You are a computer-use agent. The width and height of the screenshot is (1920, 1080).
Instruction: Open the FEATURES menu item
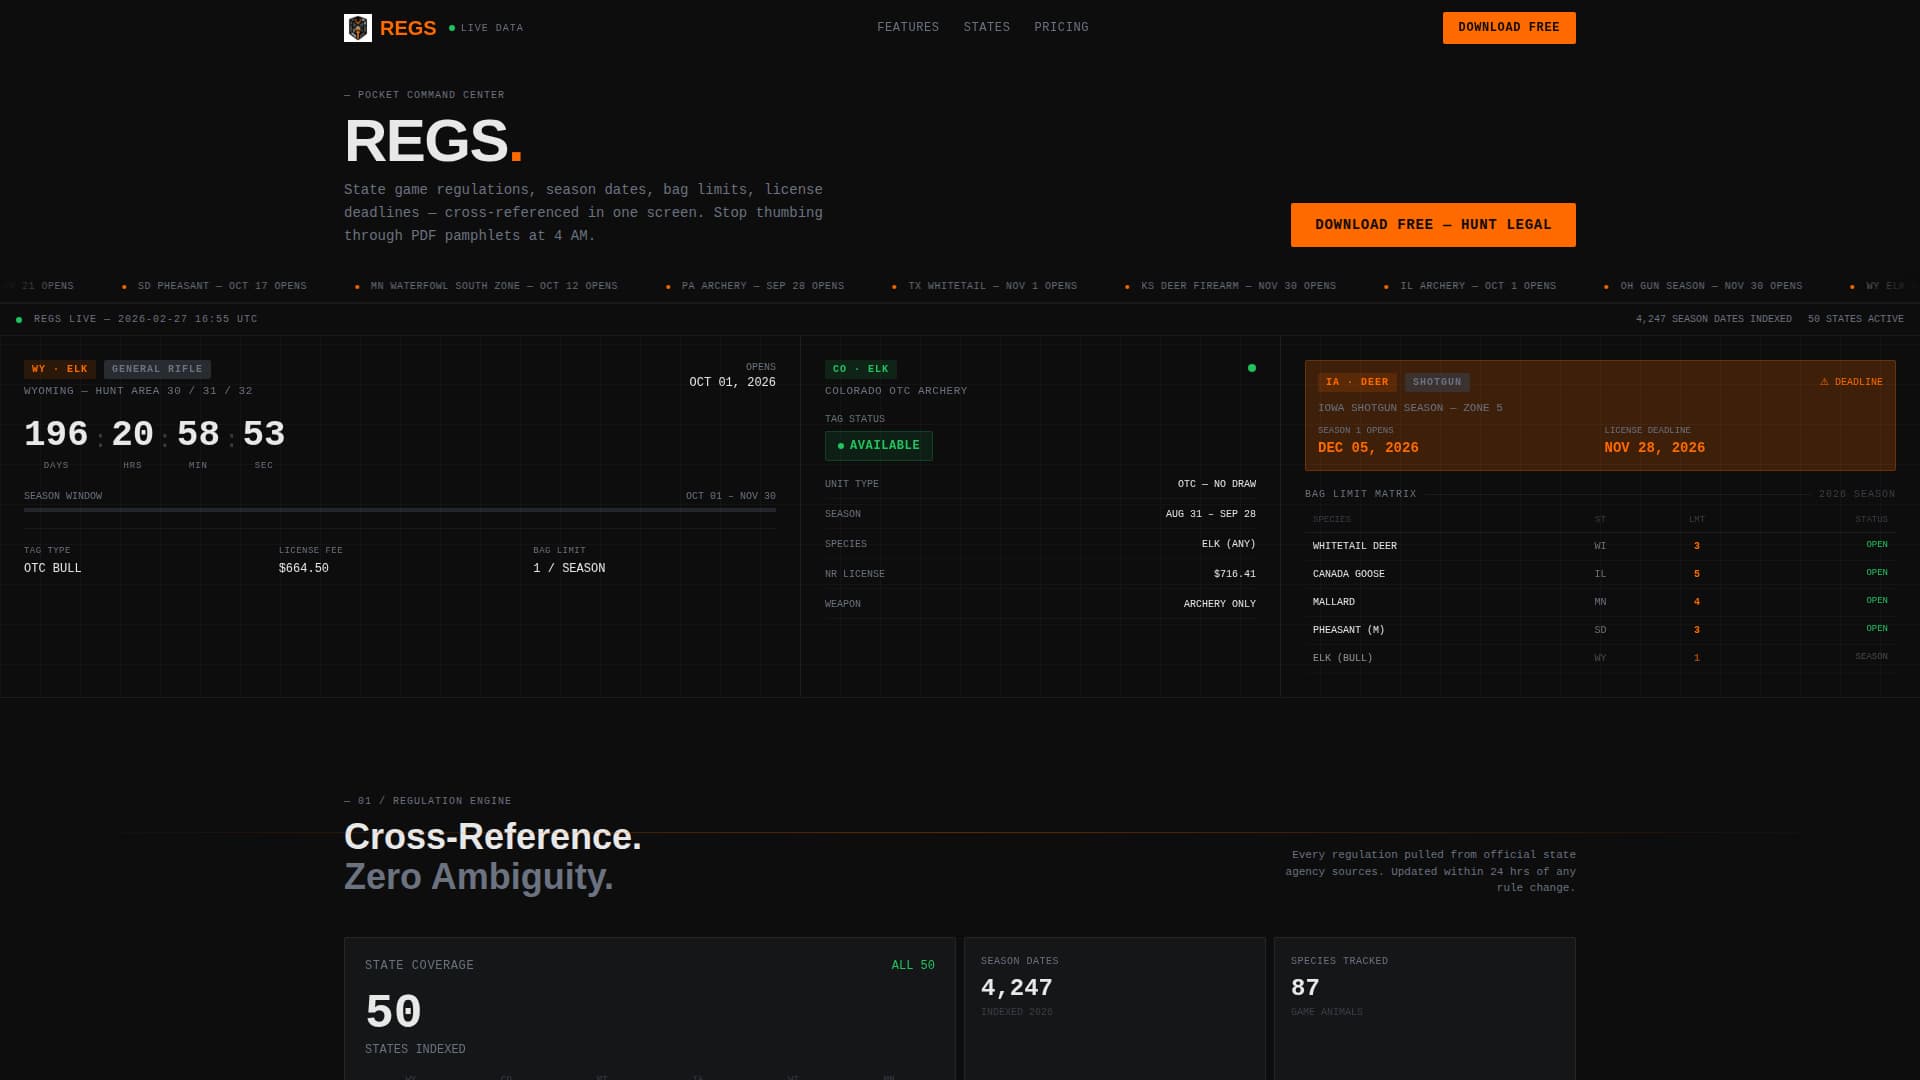(908, 27)
